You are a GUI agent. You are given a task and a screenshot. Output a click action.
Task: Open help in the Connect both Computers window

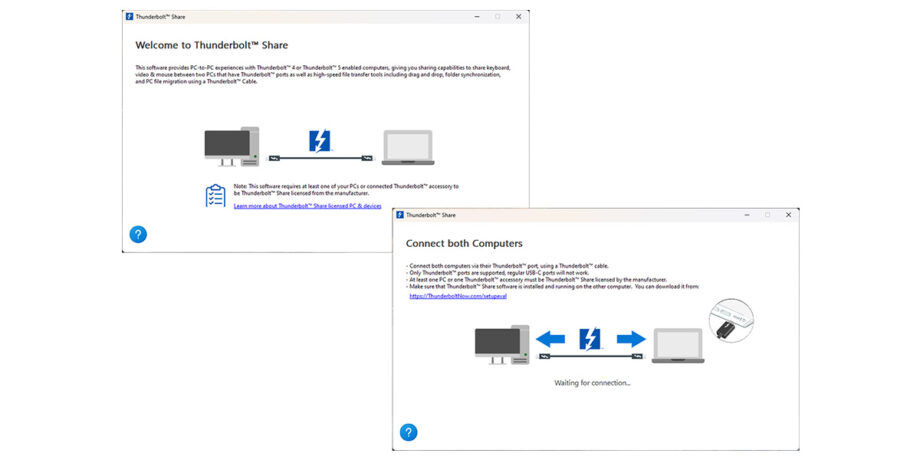[408, 432]
